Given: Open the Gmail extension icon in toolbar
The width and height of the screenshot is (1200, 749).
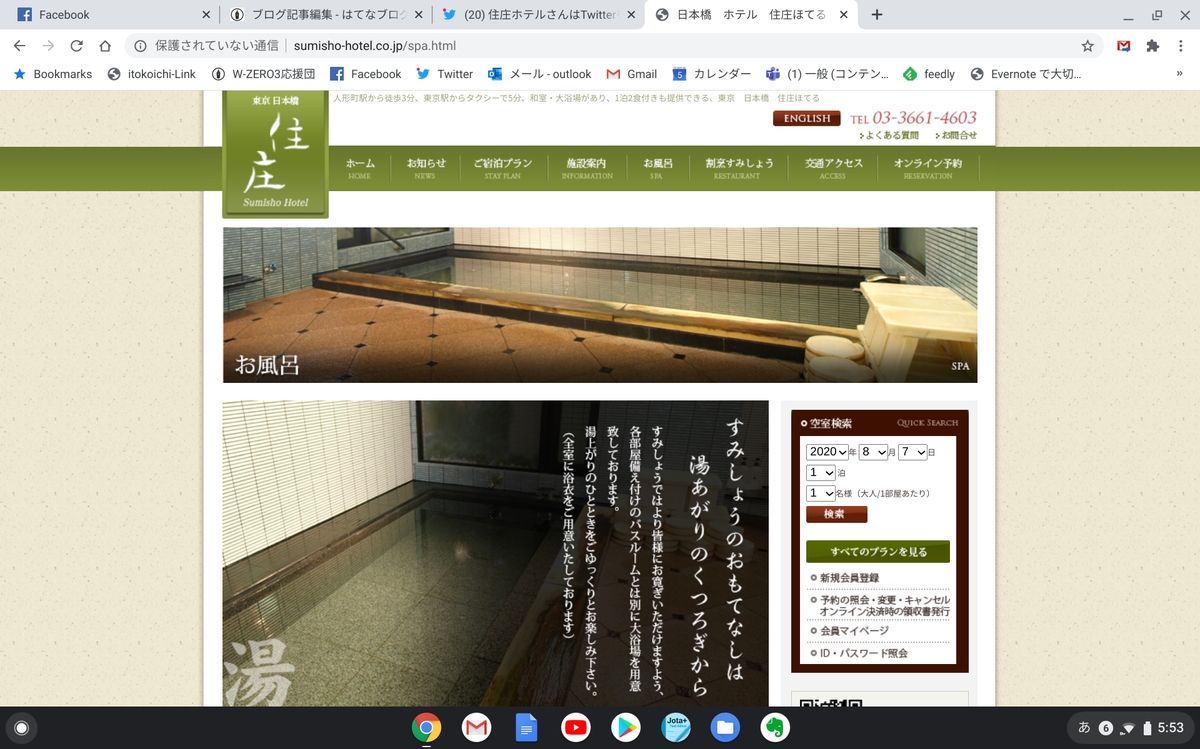Looking at the screenshot, I should pyautogui.click(x=1124, y=46).
